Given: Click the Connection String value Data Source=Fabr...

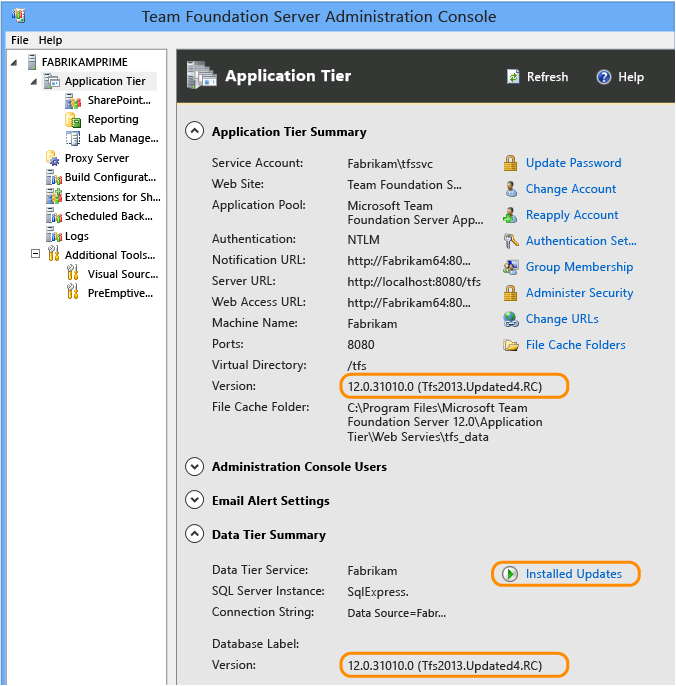Looking at the screenshot, I should (396, 613).
